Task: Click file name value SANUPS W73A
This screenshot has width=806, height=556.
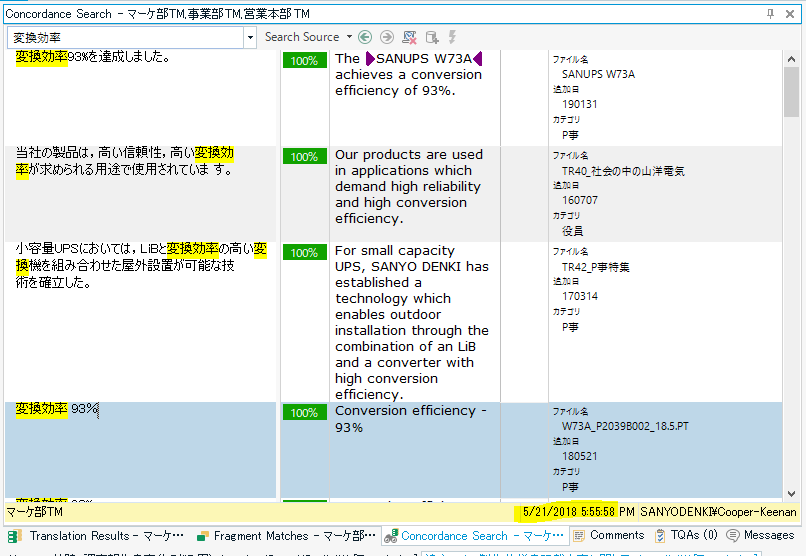Action: pos(598,74)
